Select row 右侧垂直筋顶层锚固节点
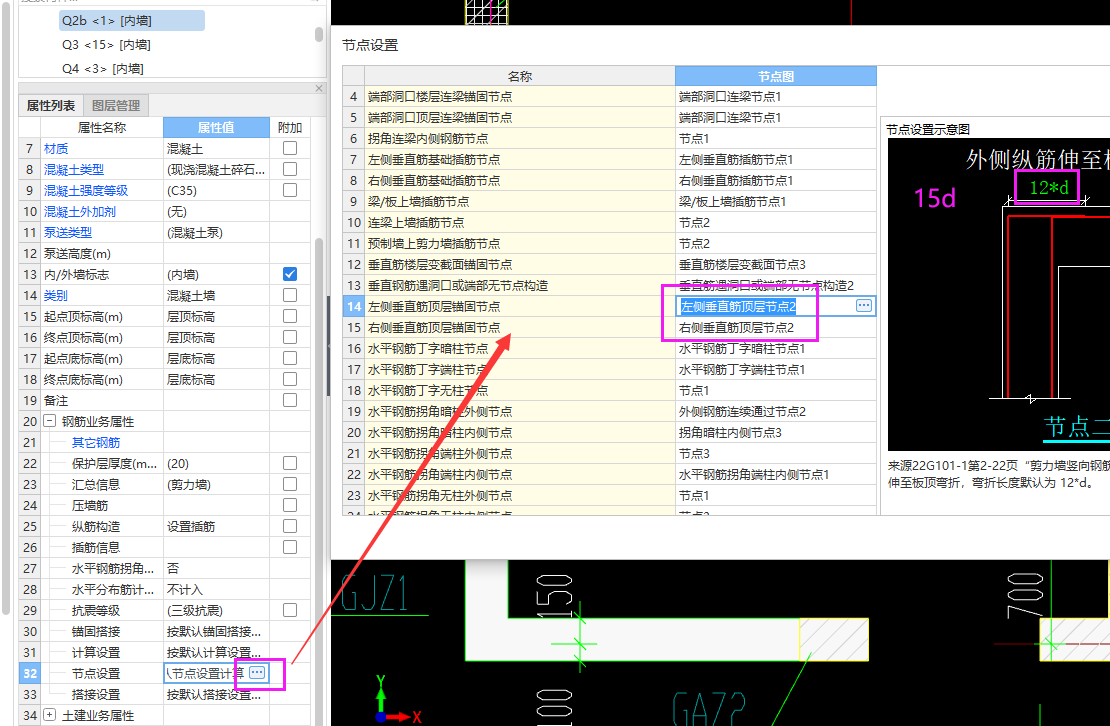This screenshot has height=726, width=1110. click(x=520, y=327)
